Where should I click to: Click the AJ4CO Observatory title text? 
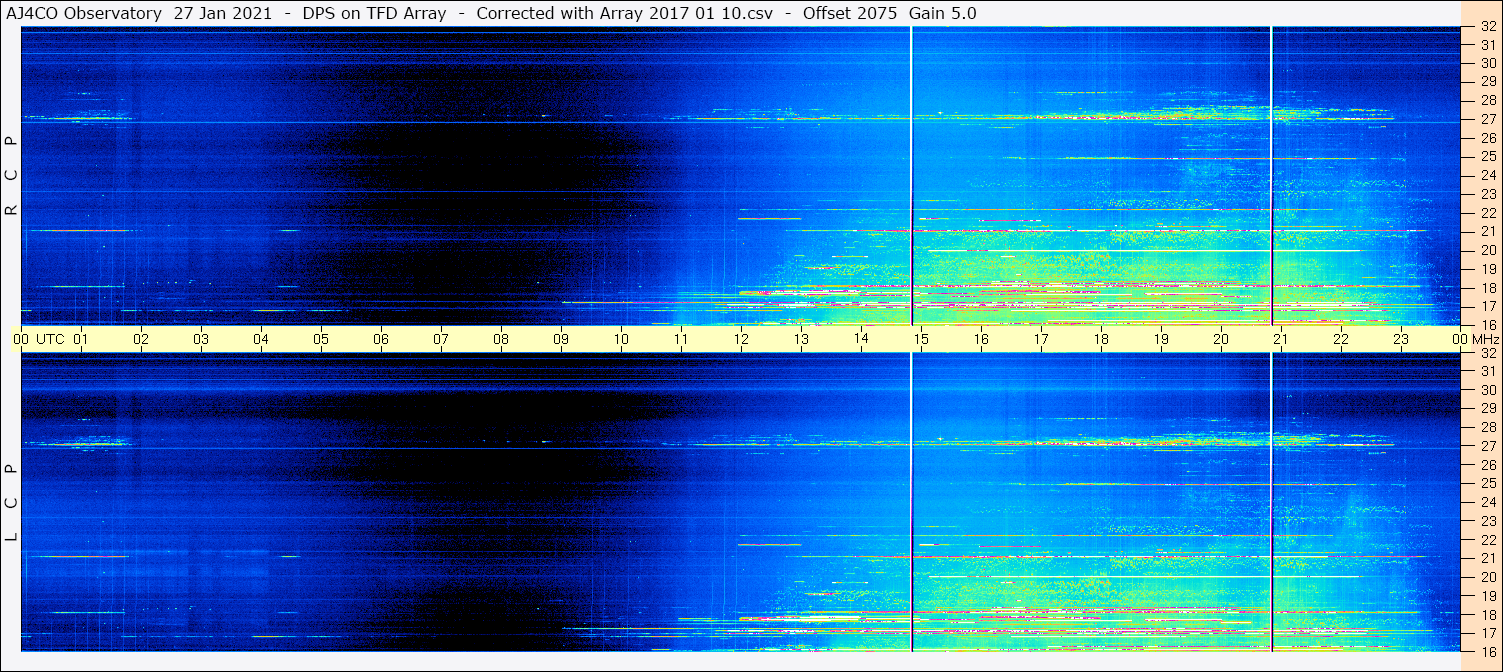click(x=82, y=13)
